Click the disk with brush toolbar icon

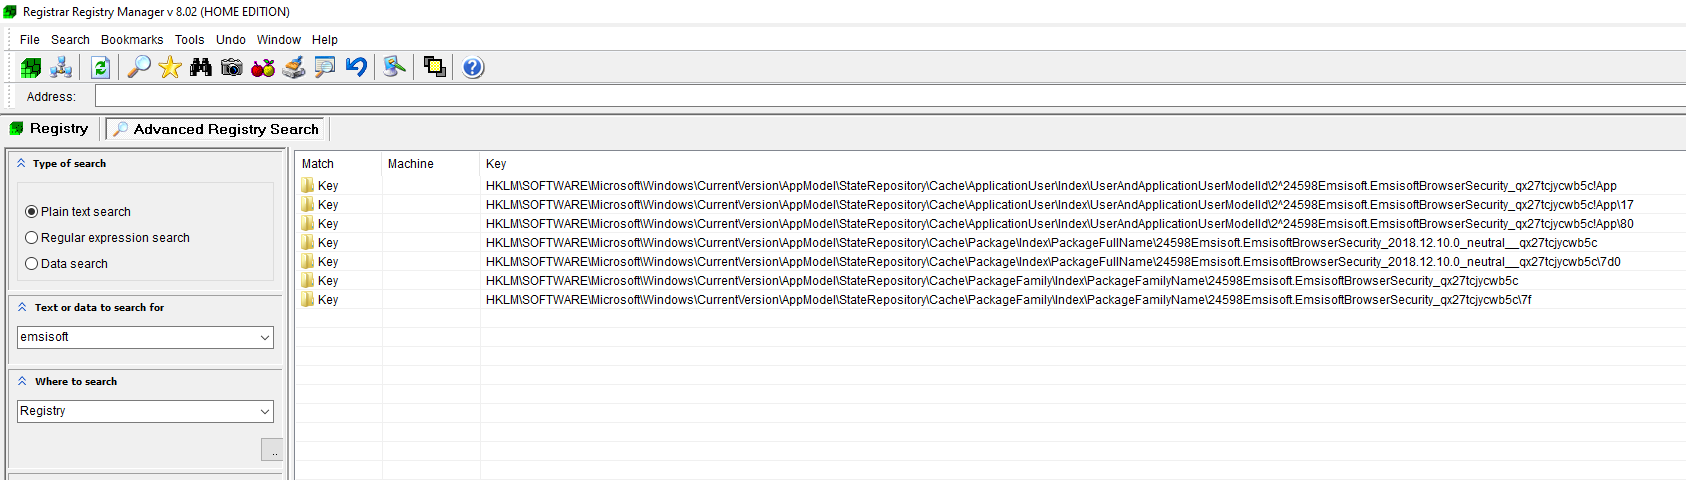[294, 67]
